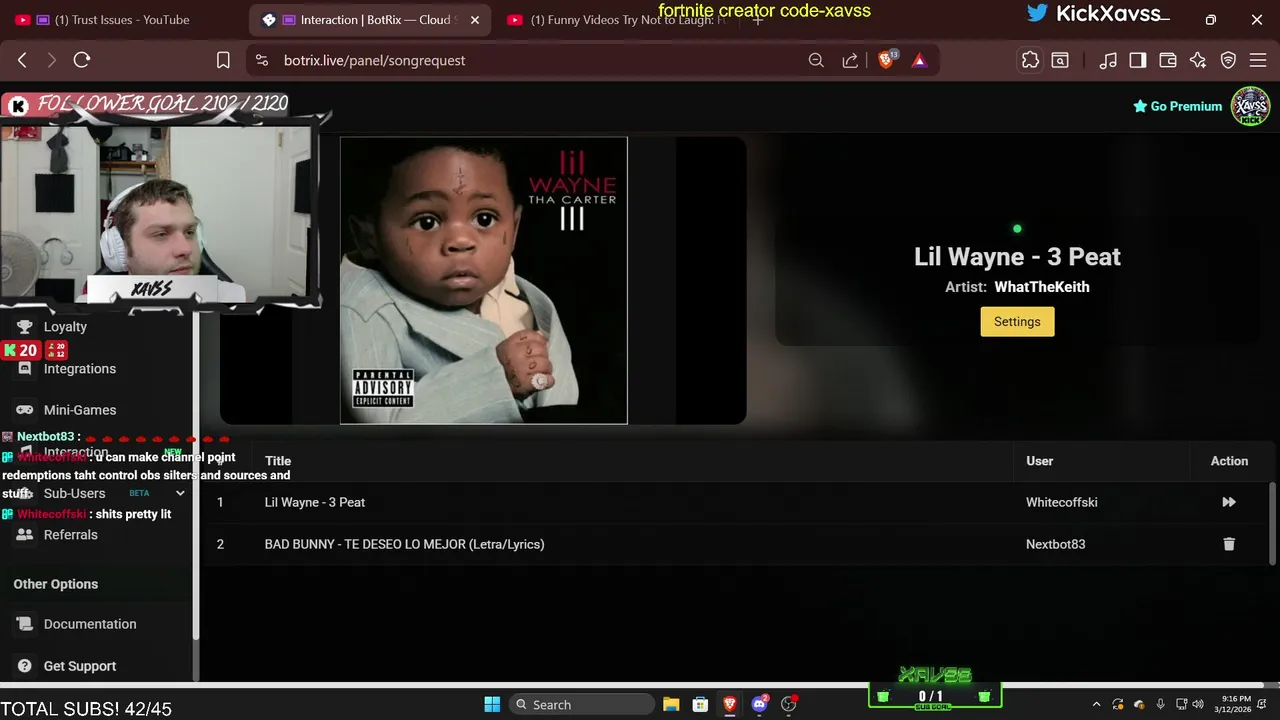
Task: Click the Action column header
Action: tap(1229, 461)
